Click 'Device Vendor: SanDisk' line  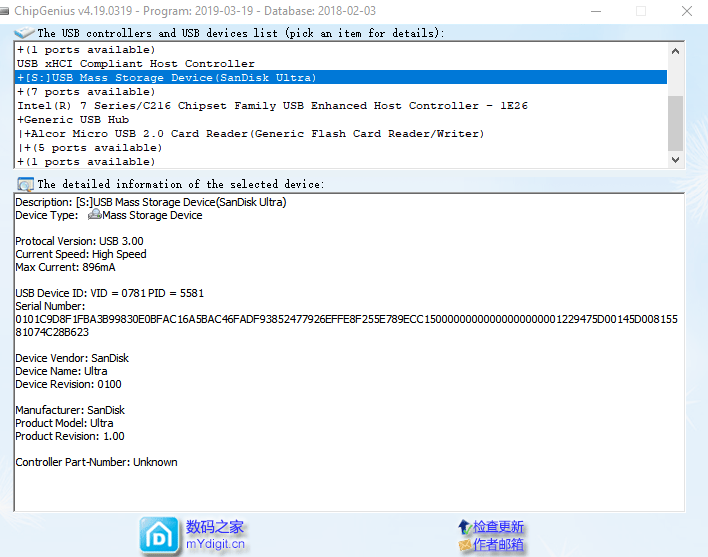click(x=72, y=358)
